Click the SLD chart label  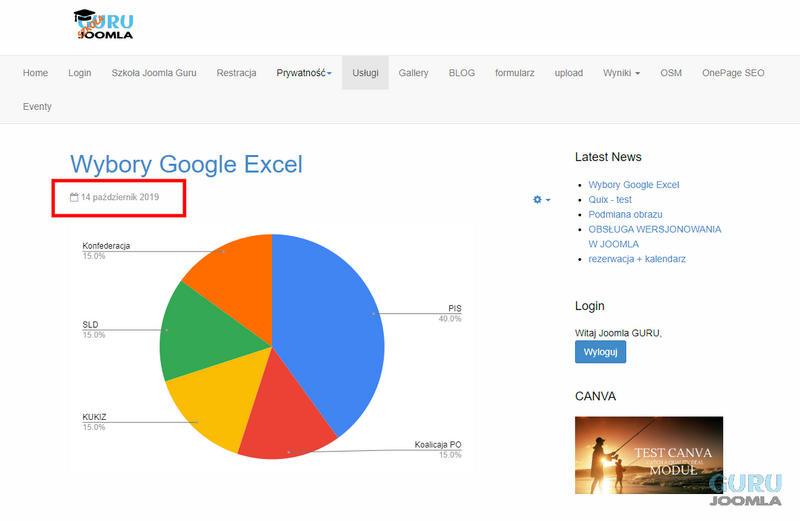[90, 325]
